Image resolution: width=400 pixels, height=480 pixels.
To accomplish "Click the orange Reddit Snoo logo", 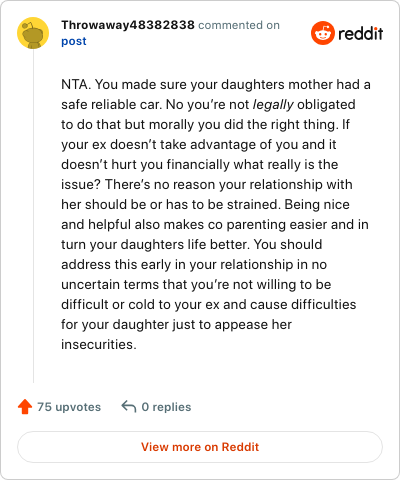I will point(322,33).
